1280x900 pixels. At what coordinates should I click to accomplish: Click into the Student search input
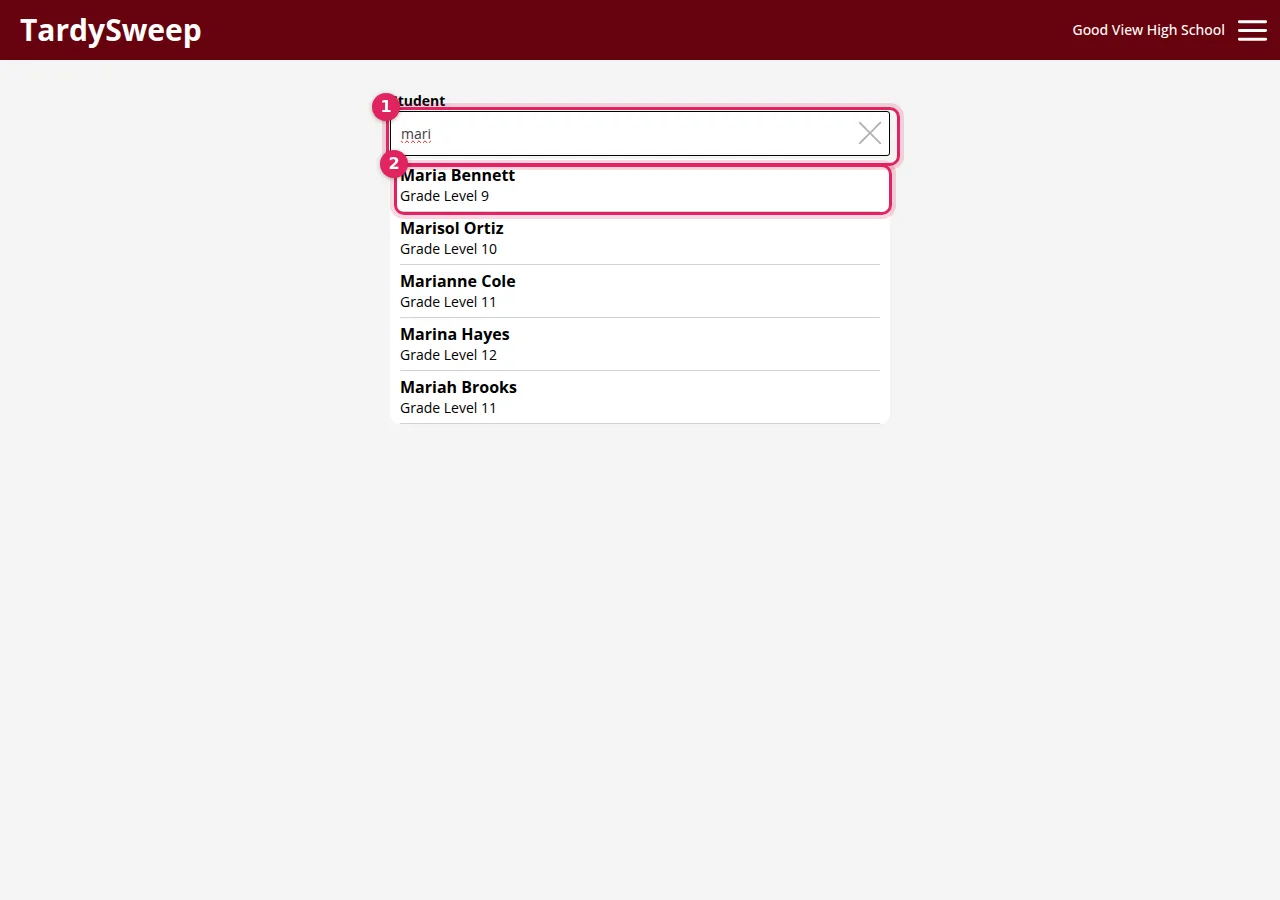640,133
